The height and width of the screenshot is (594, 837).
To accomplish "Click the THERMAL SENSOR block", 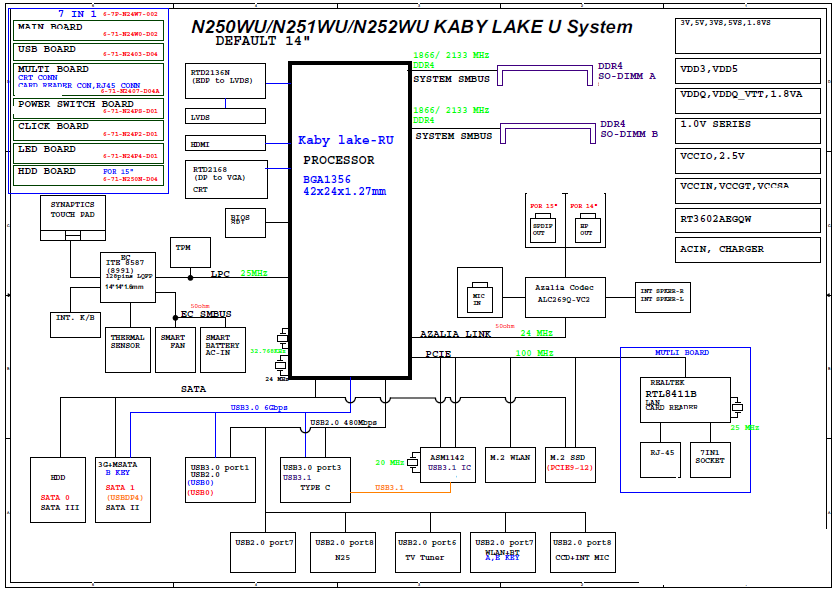I will (128, 350).
